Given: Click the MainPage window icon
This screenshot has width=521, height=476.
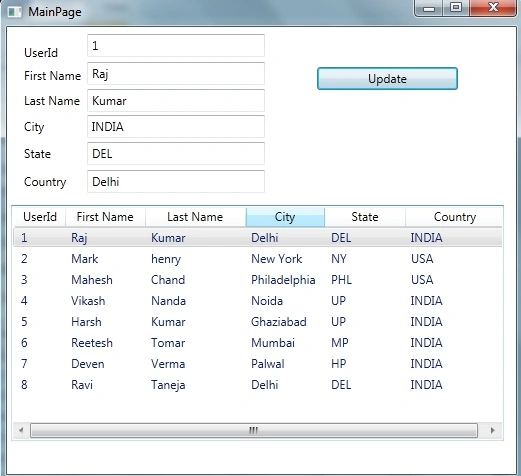Looking at the screenshot, I should pos(14,12).
